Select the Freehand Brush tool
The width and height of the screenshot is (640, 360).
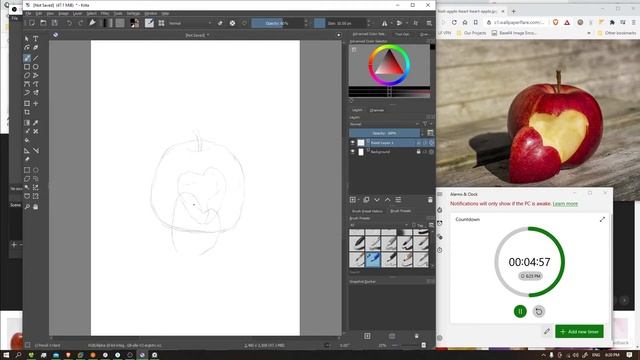point(27,58)
